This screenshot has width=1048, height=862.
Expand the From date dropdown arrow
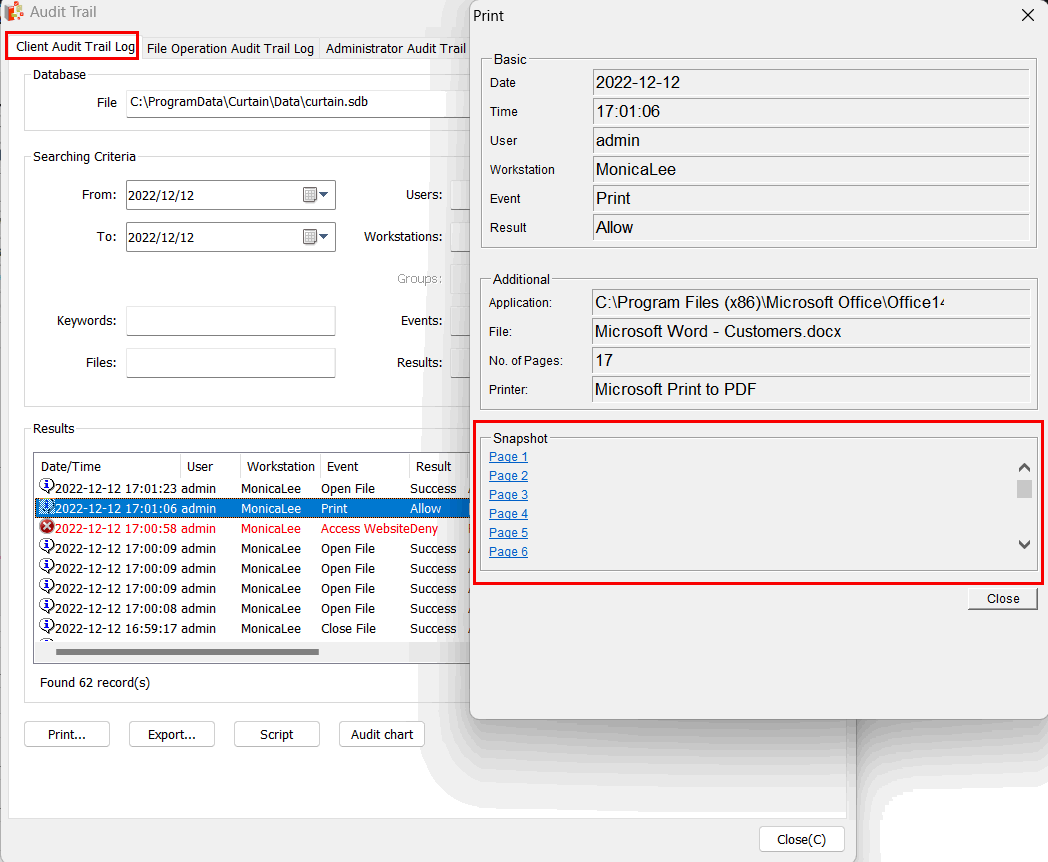point(325,195)
